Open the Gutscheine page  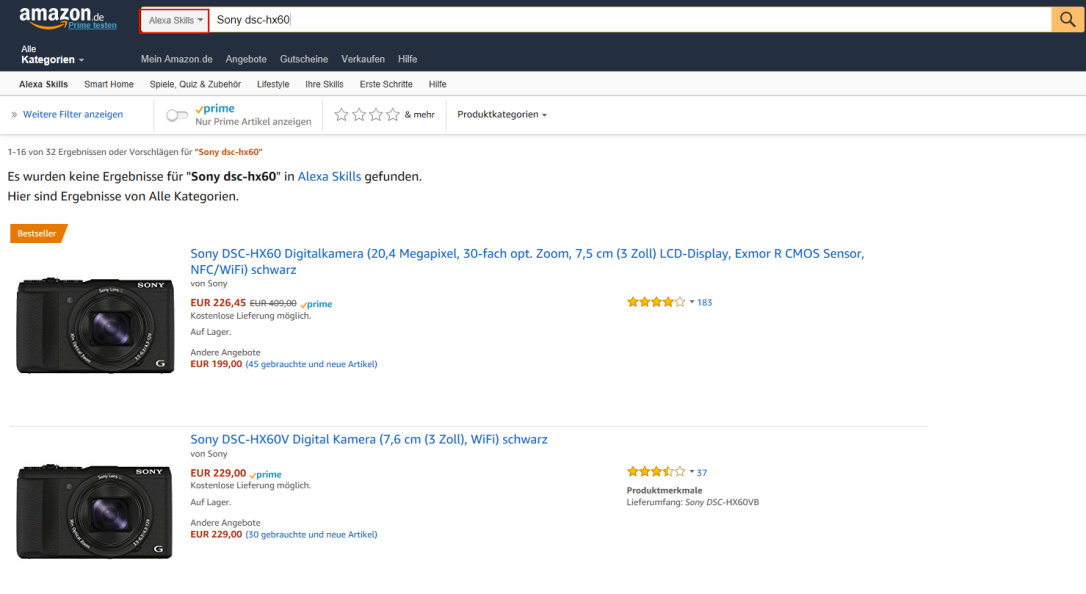pyautogui.click(x=304, y=60)
